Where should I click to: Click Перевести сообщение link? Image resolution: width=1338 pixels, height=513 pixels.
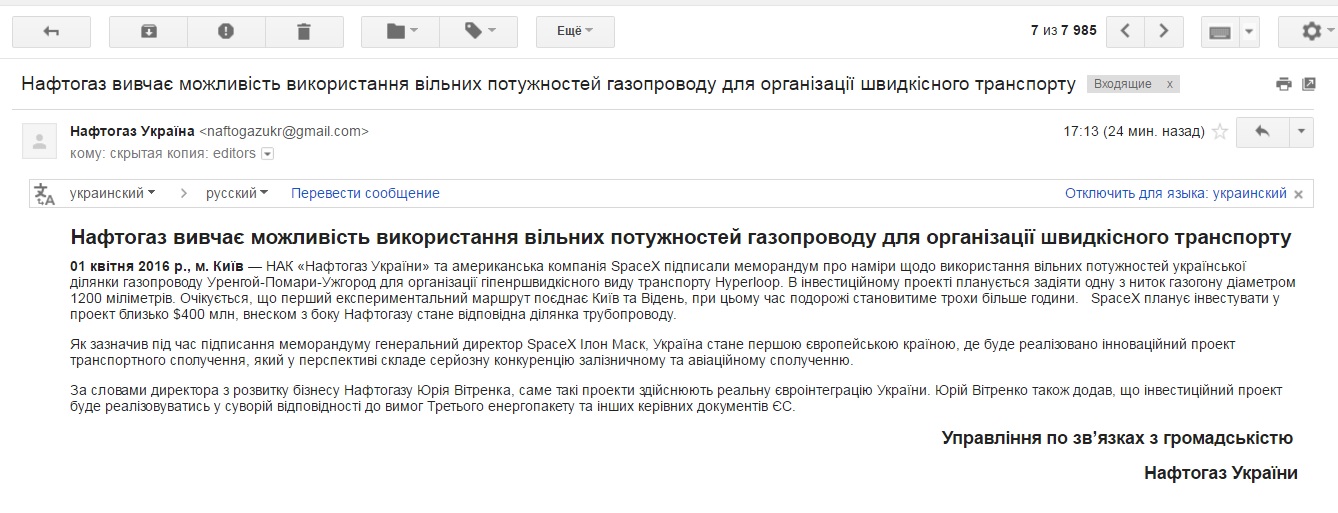tap(365, 193)
